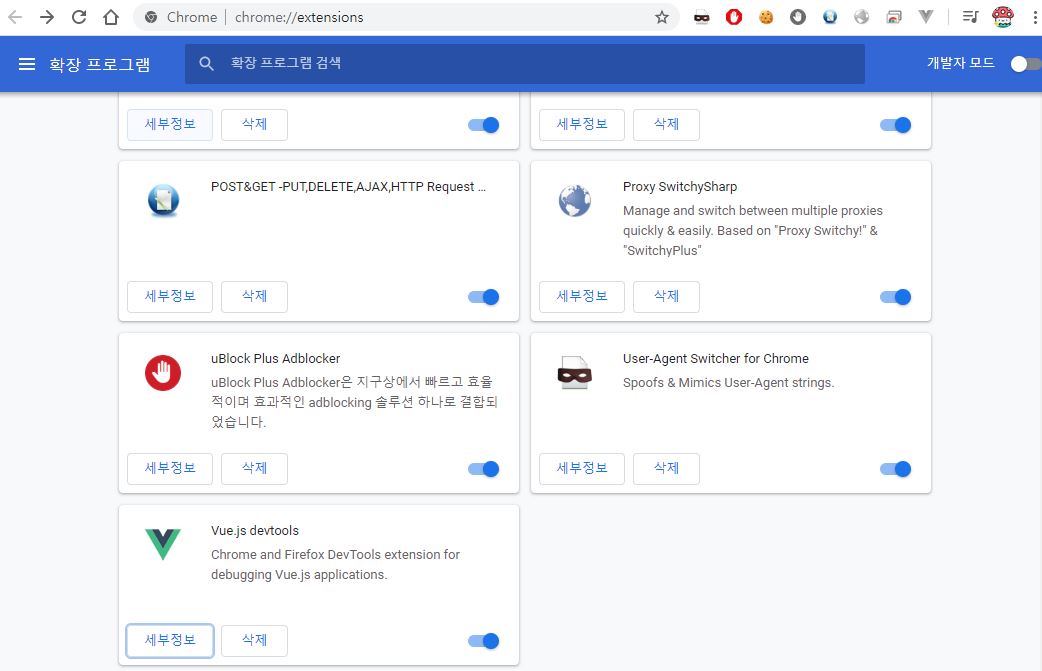Disable the Vue.js devtools toggle

(483, 641)
